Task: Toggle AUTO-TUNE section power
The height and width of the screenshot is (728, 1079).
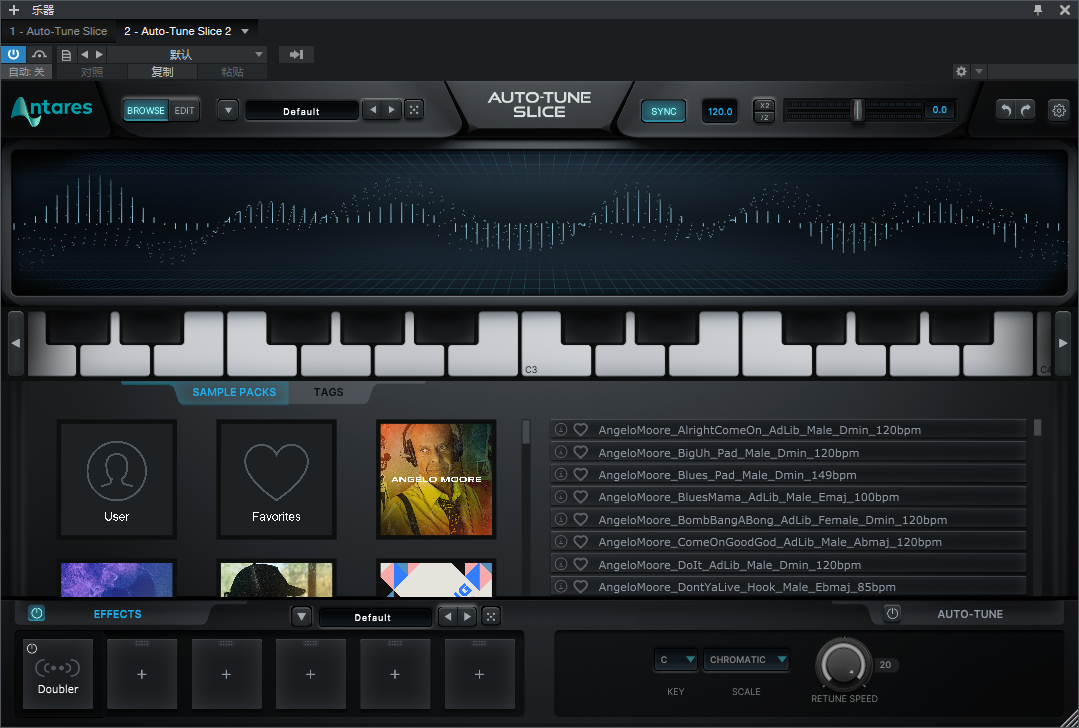Action: (x=893, y=613)
